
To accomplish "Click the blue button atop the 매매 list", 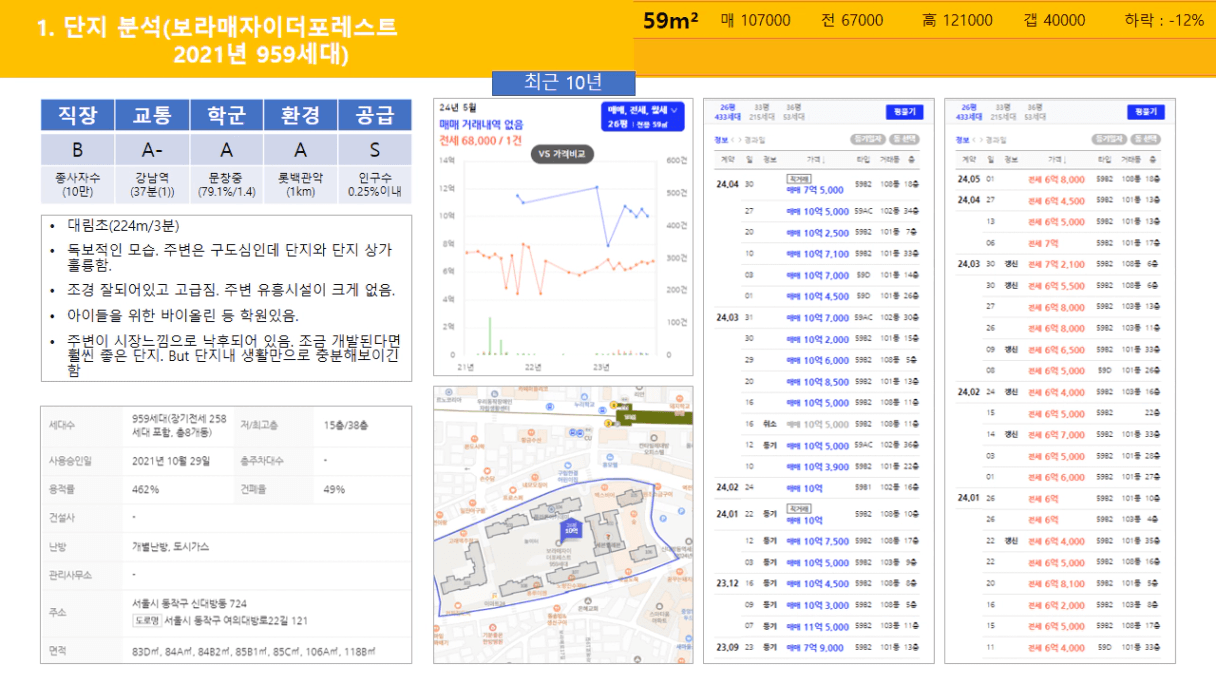I will pyautogui.click(x=905, y=112).
